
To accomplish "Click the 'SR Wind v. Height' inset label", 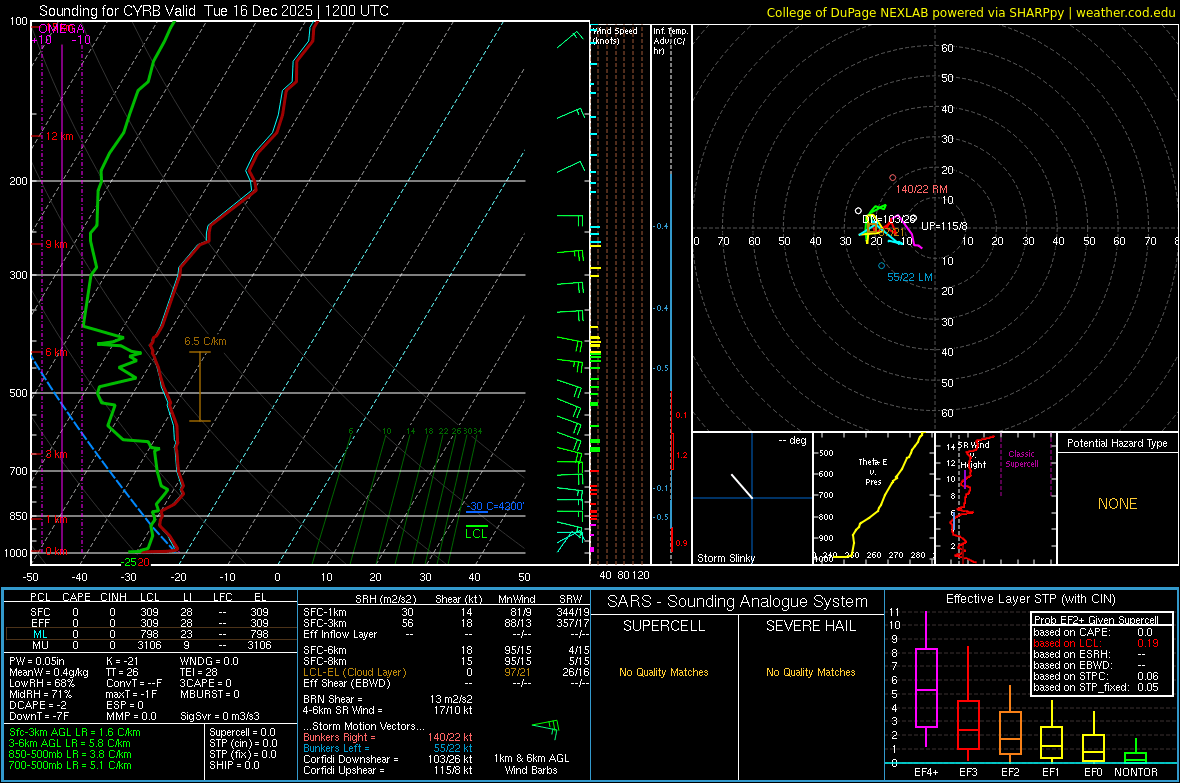I will tap(974, 455).
